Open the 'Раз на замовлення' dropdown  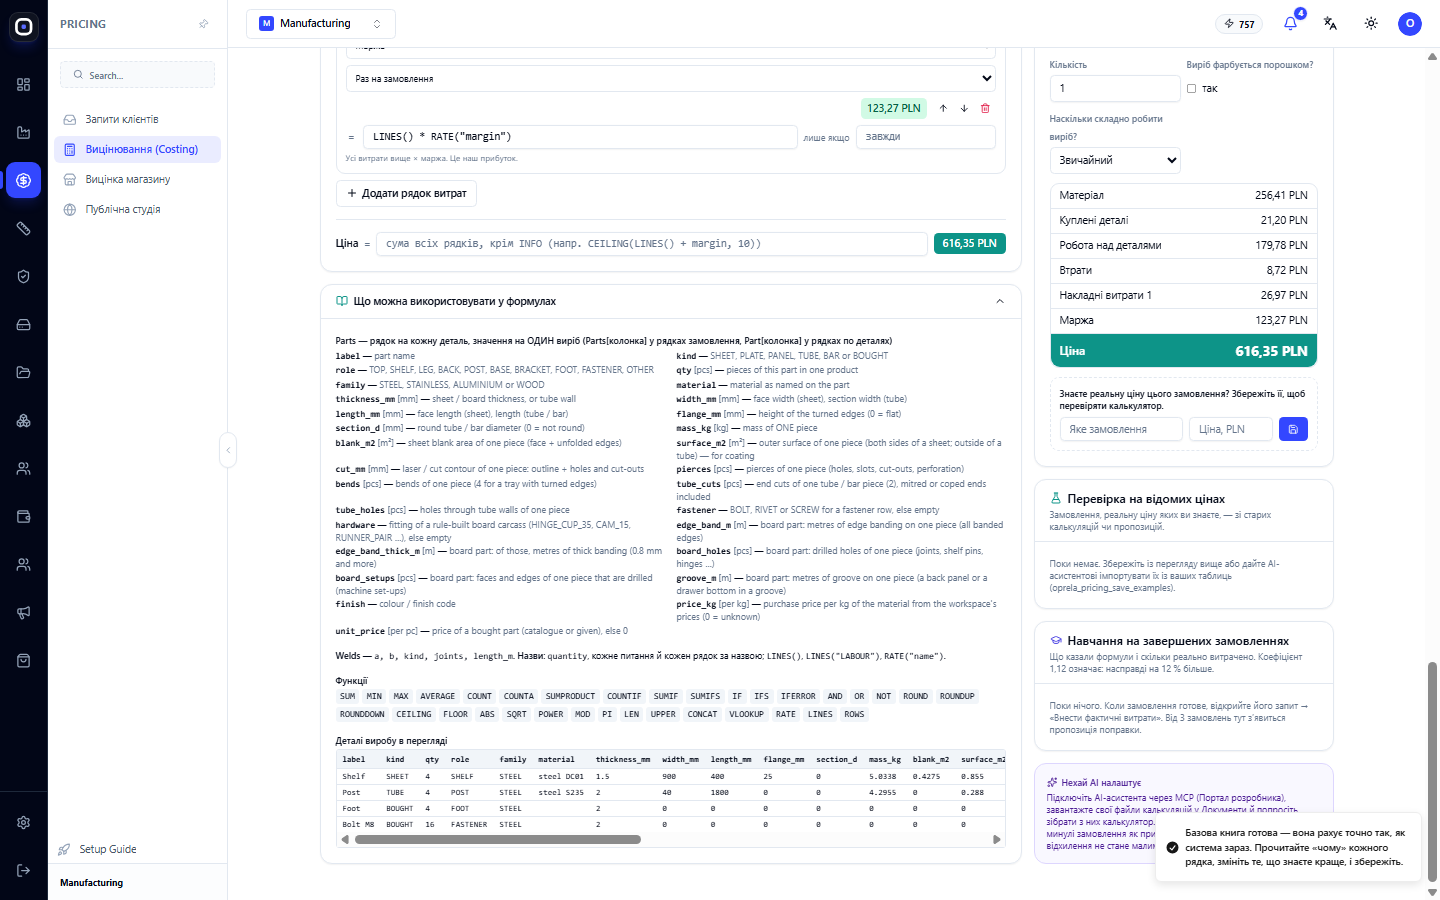tap(671, 78)
